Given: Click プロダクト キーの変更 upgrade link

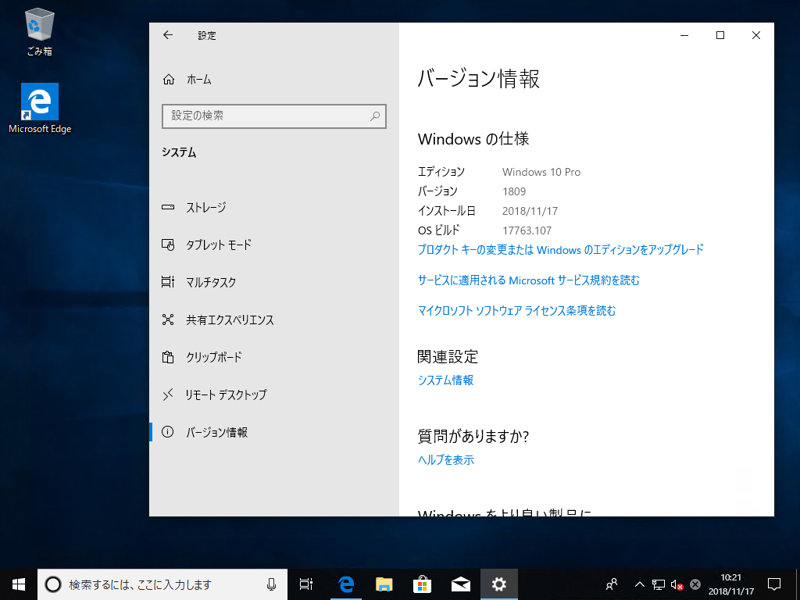Looking at the screenshot, I should 561,250.
